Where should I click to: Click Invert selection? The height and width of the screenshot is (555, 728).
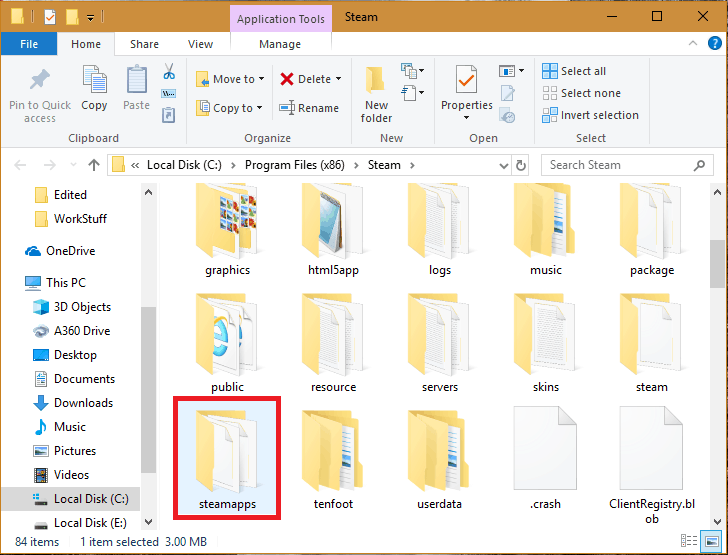(591, 115)
